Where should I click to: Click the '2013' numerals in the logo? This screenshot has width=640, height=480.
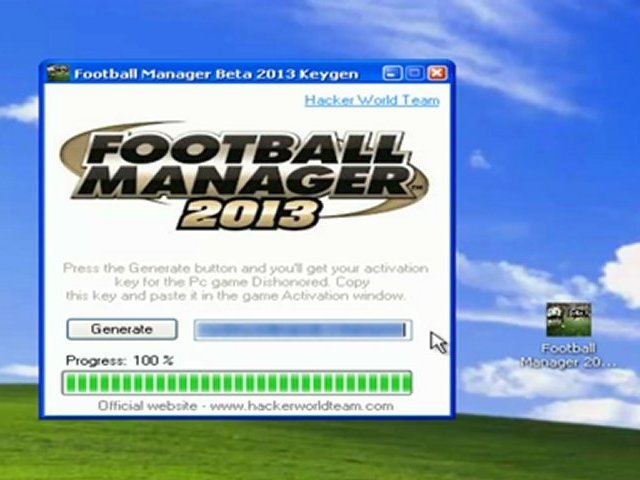pyautogui.click(x=245, y=213)
